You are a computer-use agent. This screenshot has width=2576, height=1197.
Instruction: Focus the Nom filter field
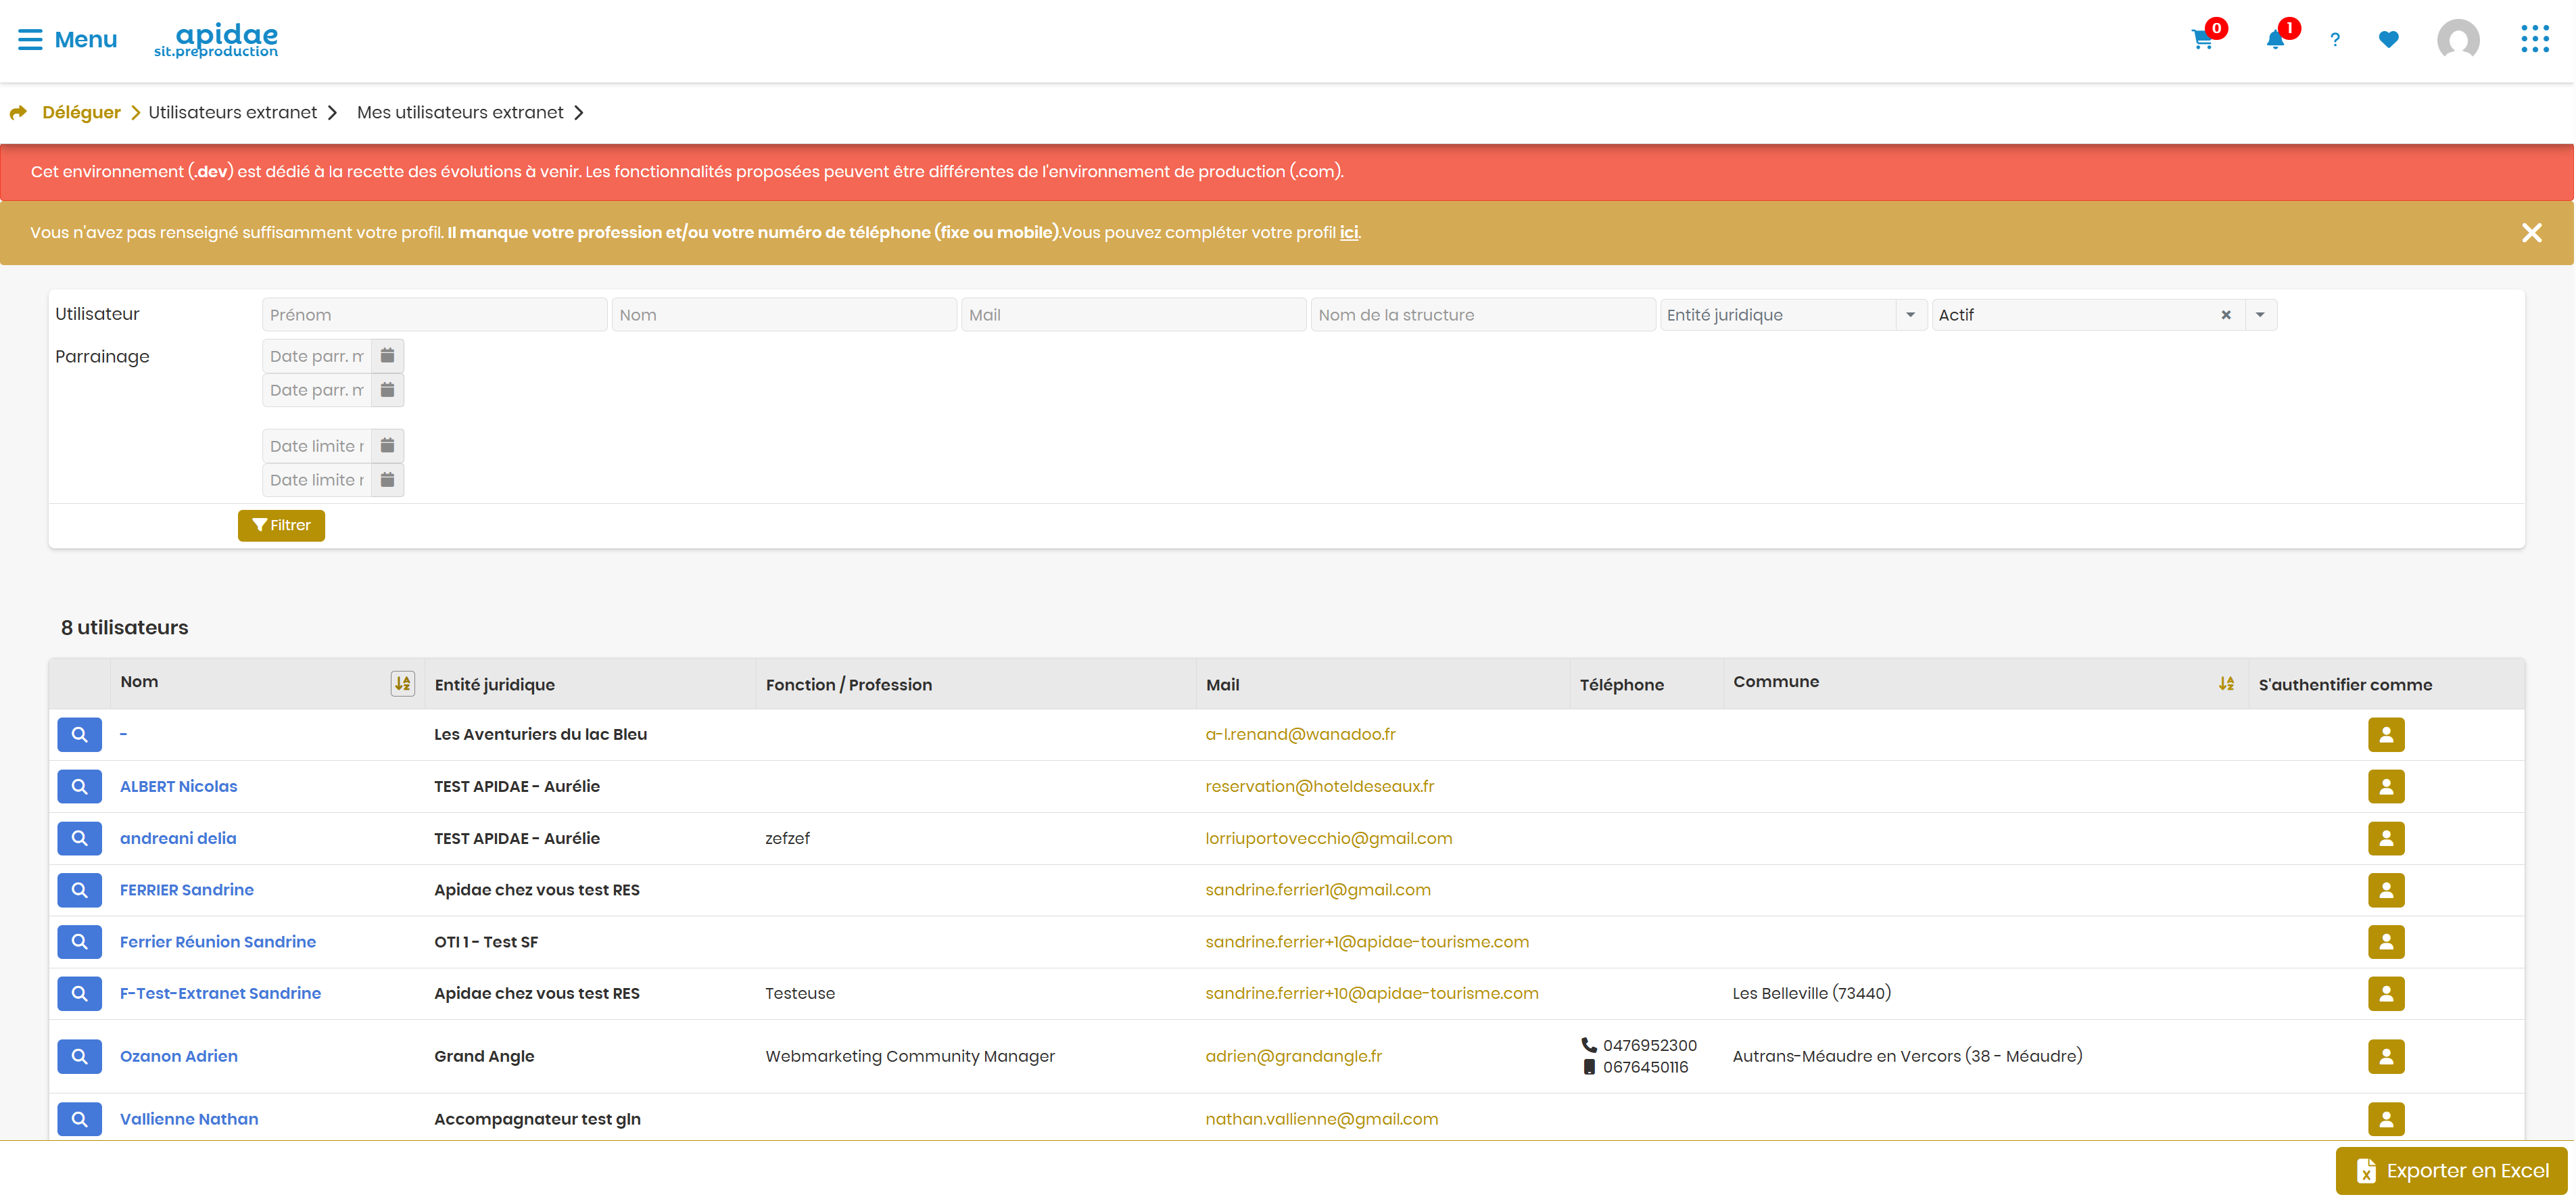tap(783, 315)
